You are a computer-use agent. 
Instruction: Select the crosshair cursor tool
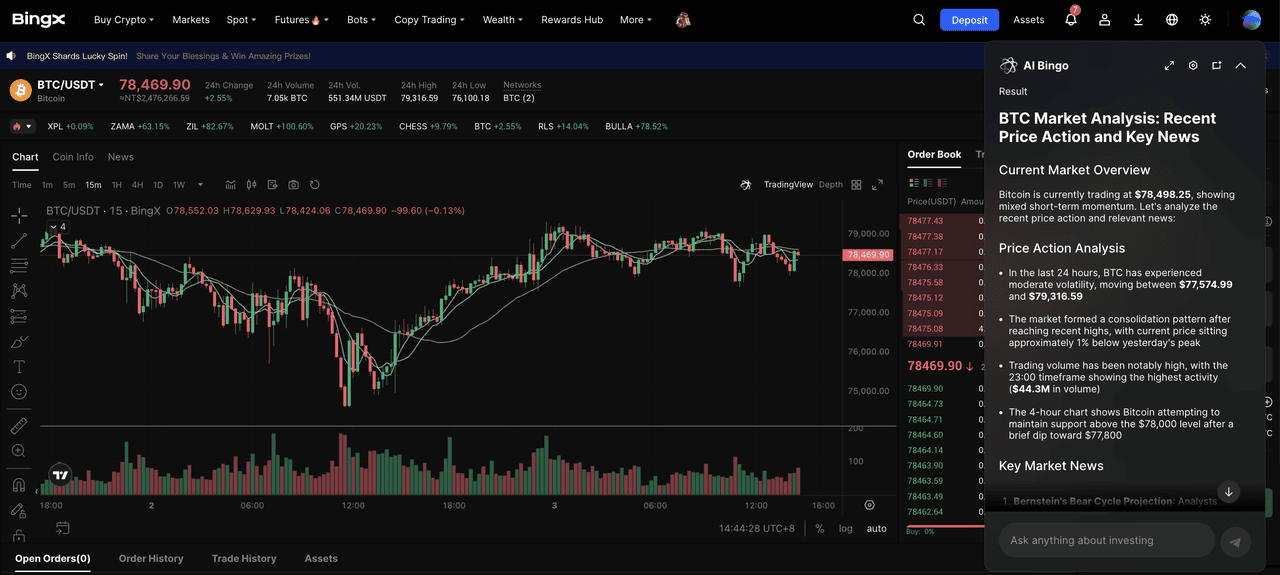tap(19, 215)
